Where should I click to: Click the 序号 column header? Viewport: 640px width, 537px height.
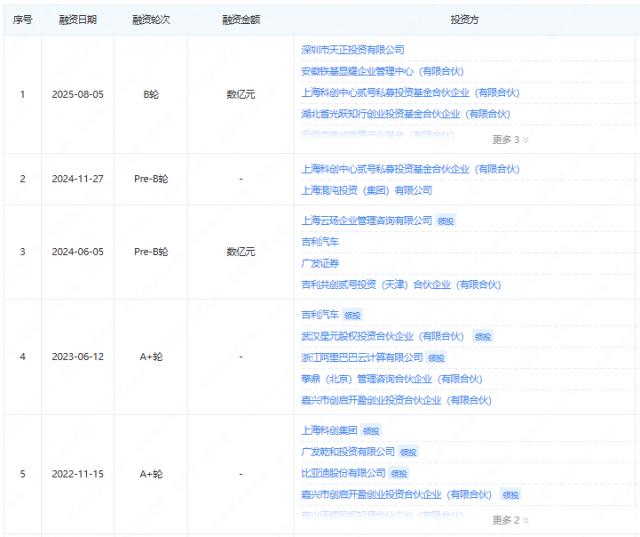pyautogui.click(x=22, y=20)
